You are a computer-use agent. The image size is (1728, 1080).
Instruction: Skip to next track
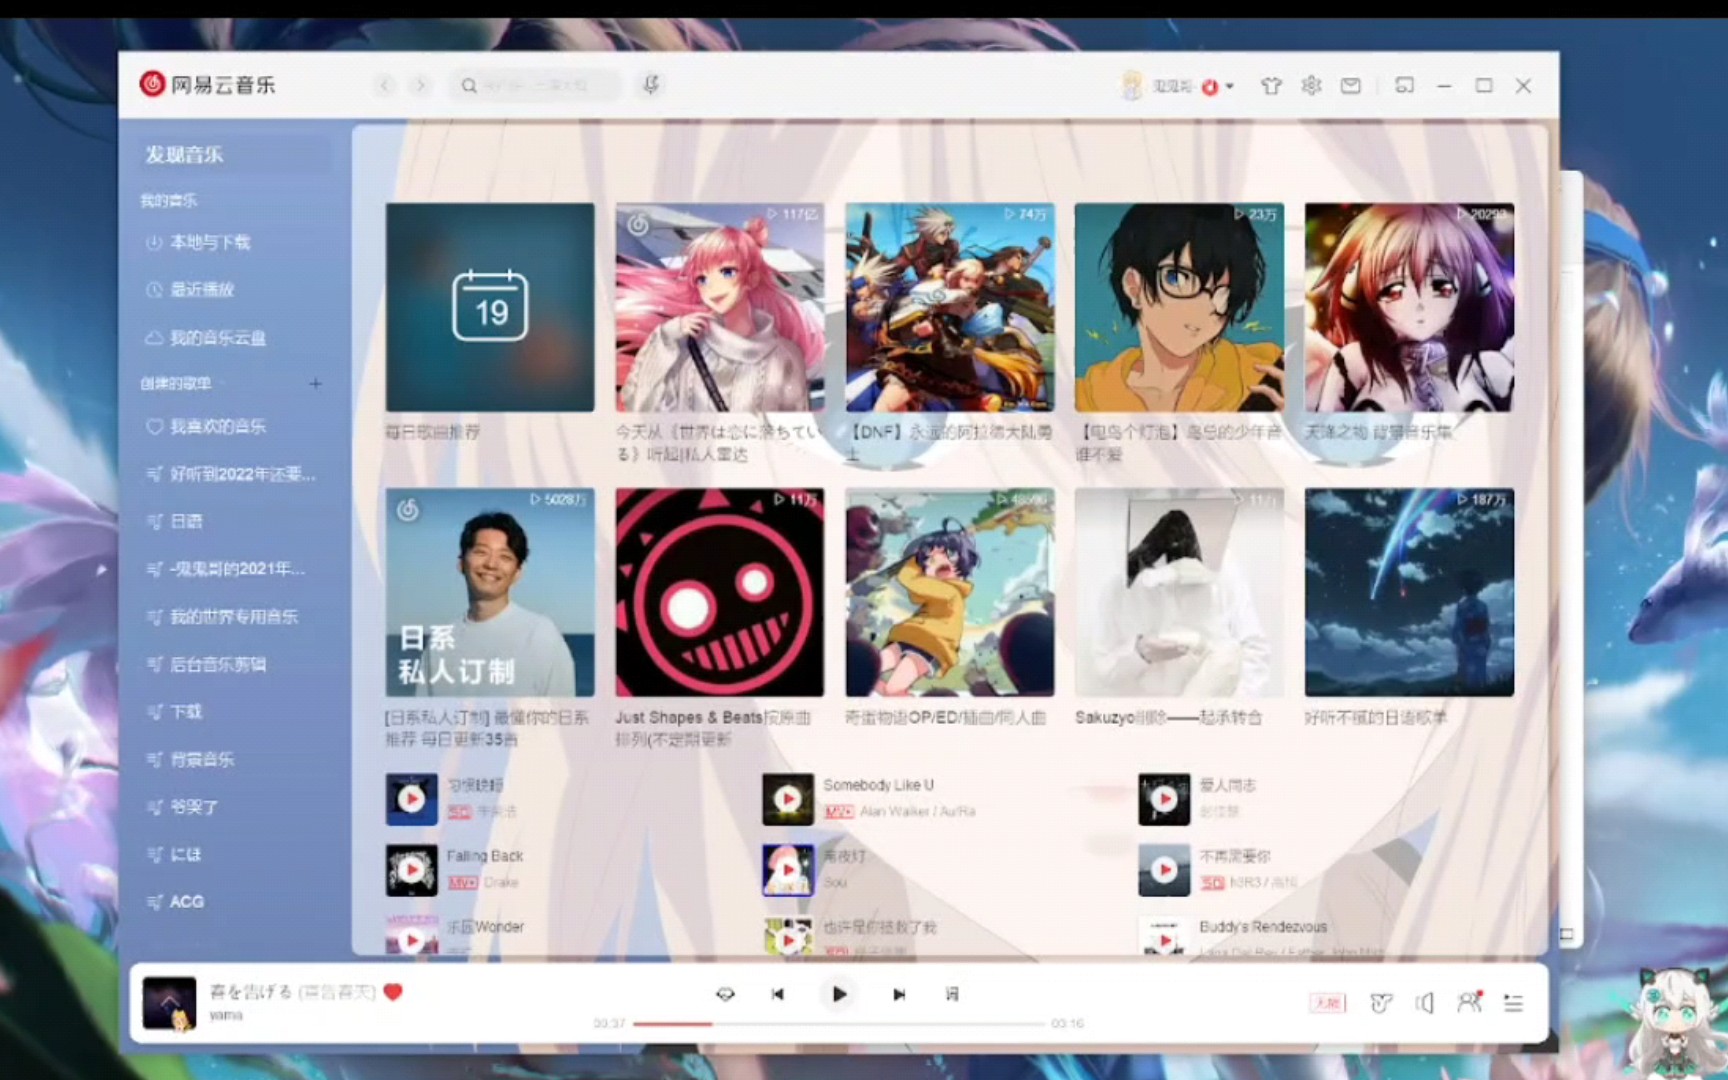(899, 994)
